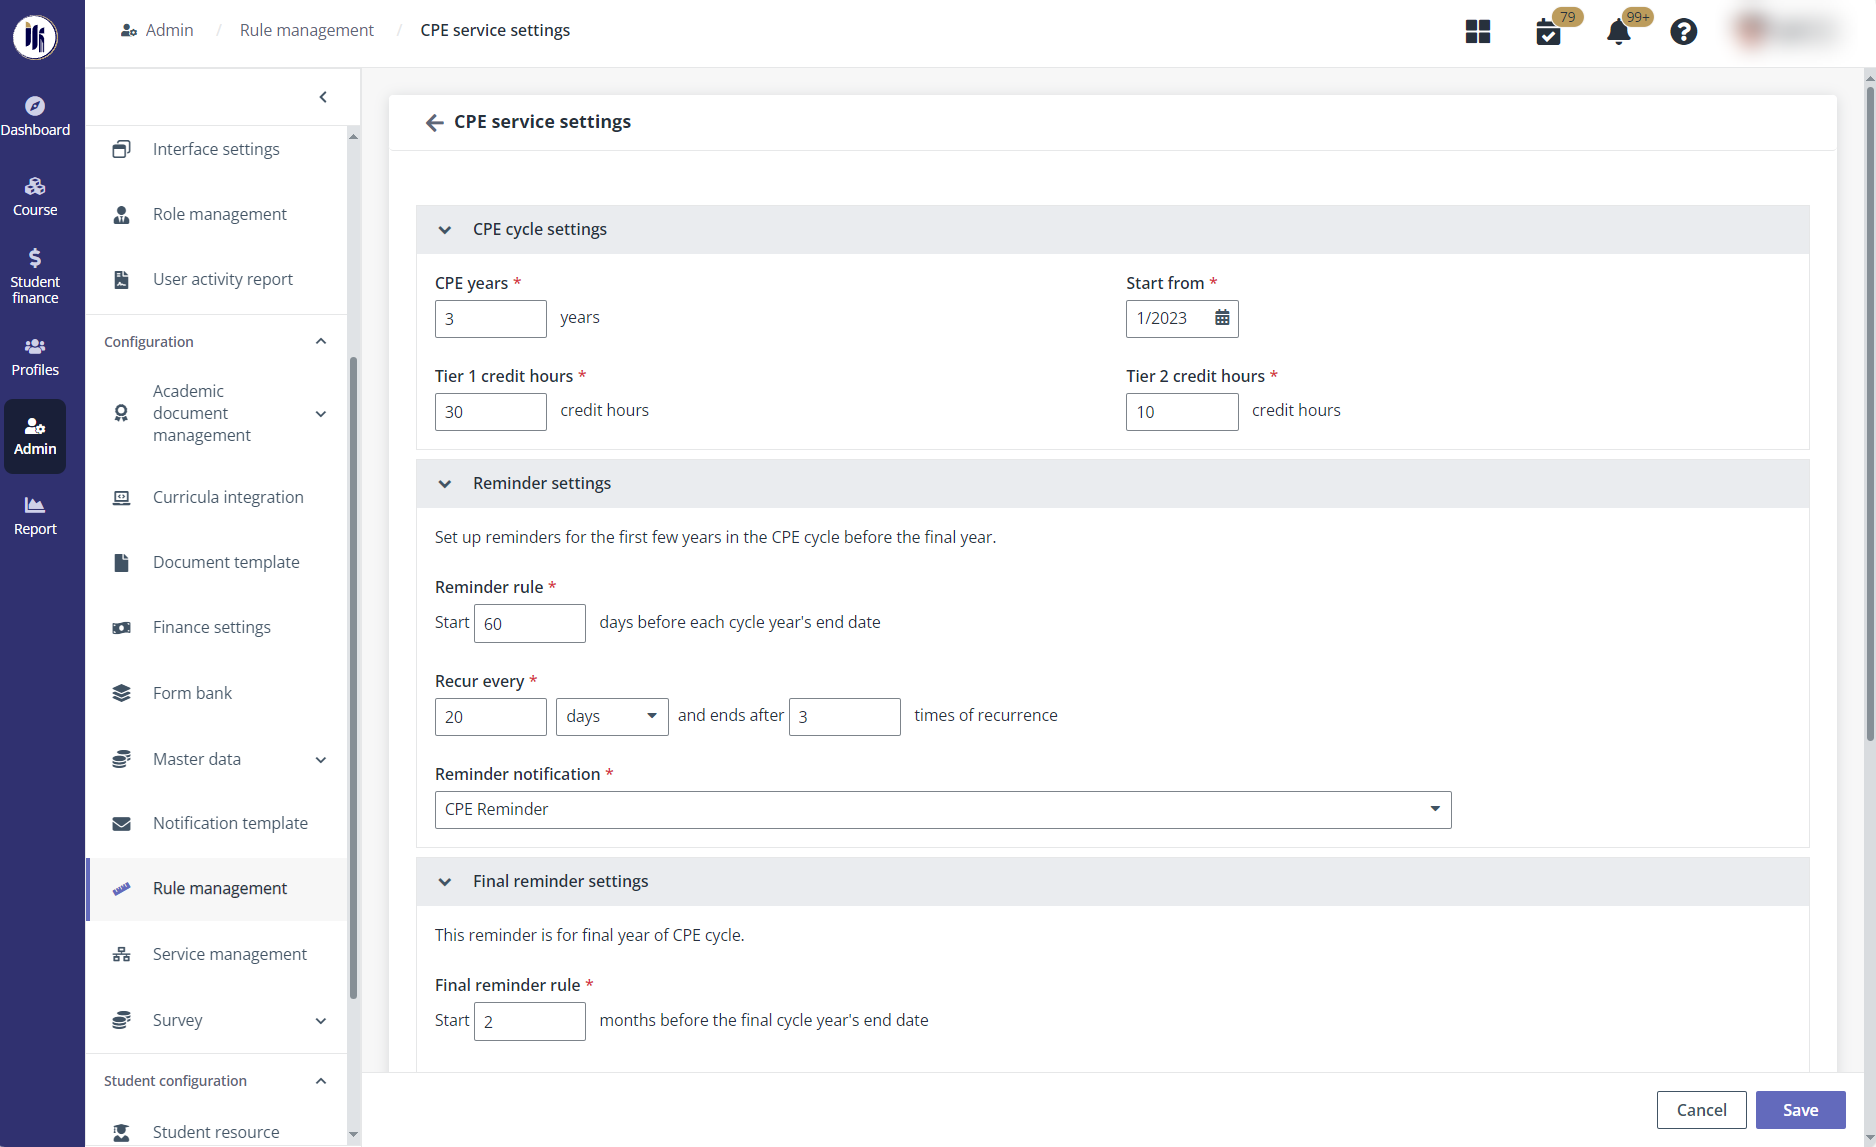Click the Form bank icon
The image size is (1876, 1147).
pos(121,693)
